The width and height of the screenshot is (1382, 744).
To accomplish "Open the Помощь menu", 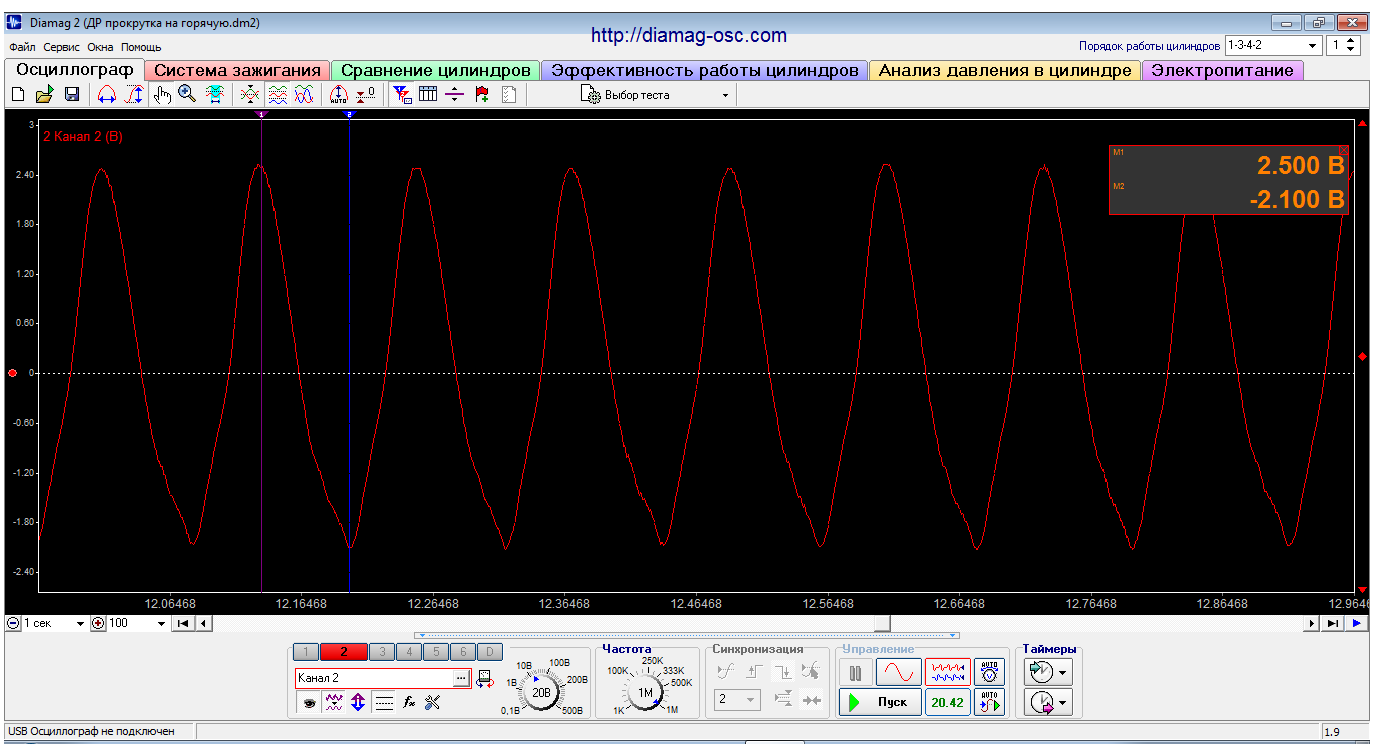I will (x=141, y=47).
